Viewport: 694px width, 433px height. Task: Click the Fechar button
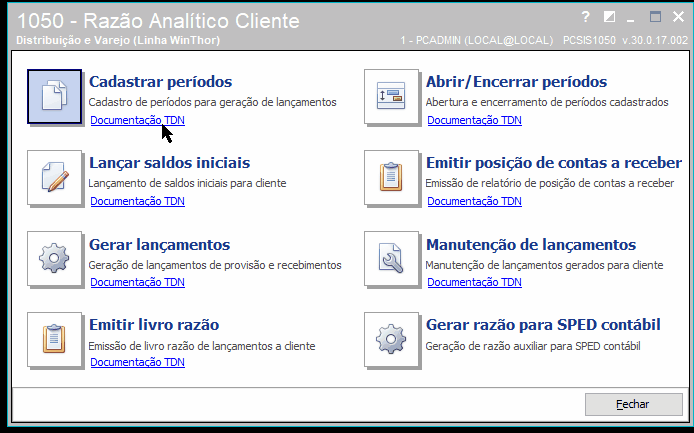[633, 404]
